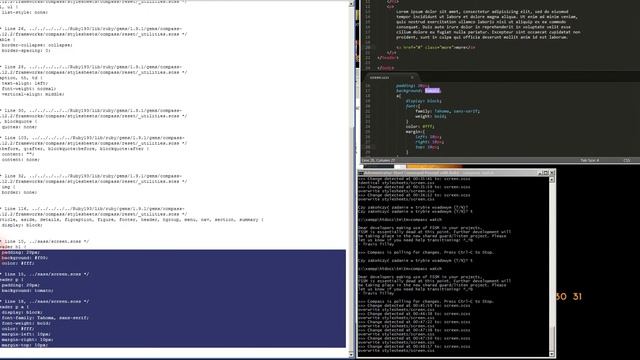Image resolution: width=640 pixels, height=360 pixels.
Task: Click the 'family: Tahoma, sans-serif;' line in editor
Action: (447, 111)
